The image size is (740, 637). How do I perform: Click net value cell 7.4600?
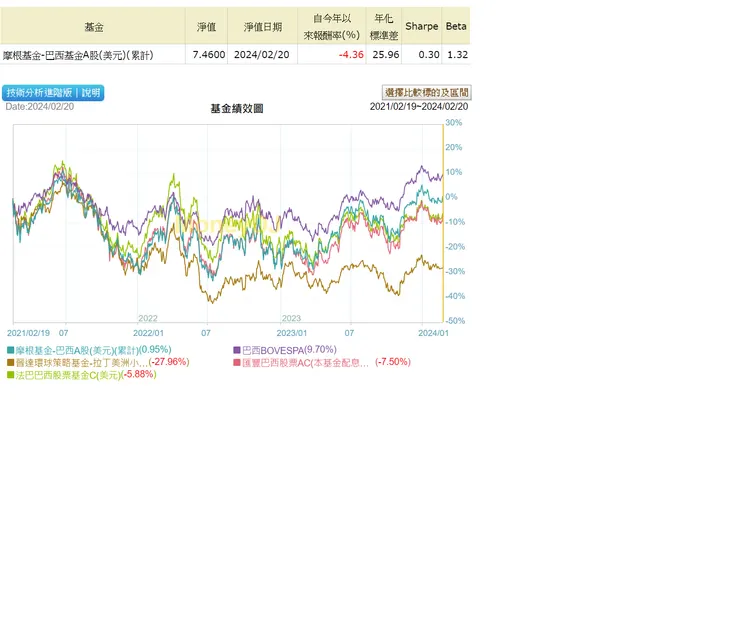tap(209, 55)
